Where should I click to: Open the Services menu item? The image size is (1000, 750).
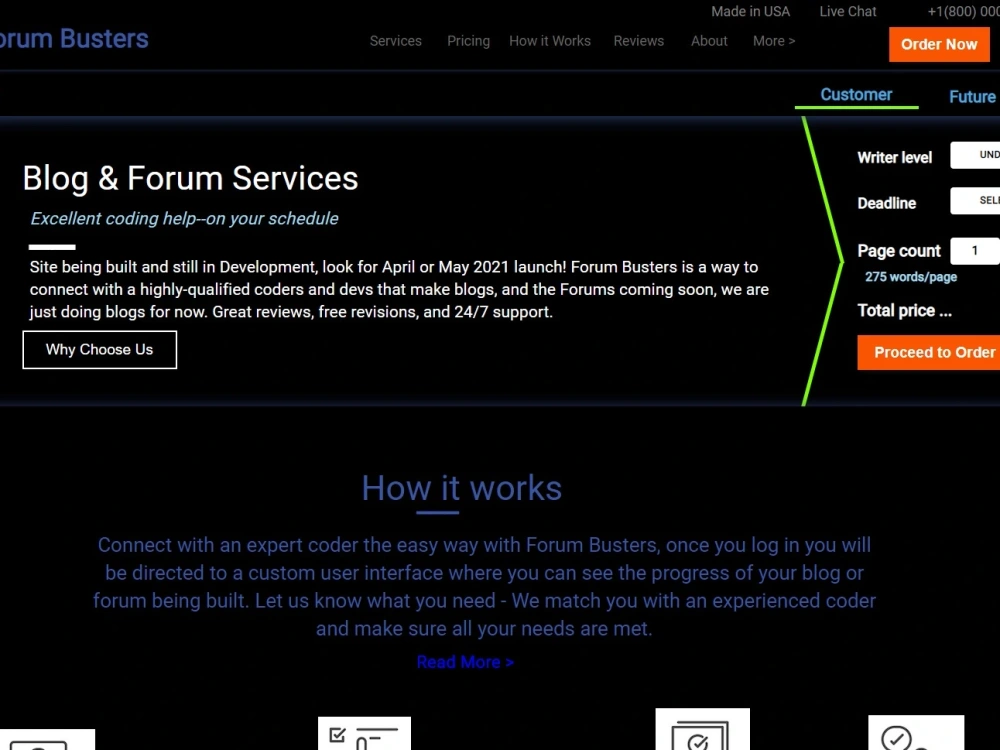coord(395,41)
